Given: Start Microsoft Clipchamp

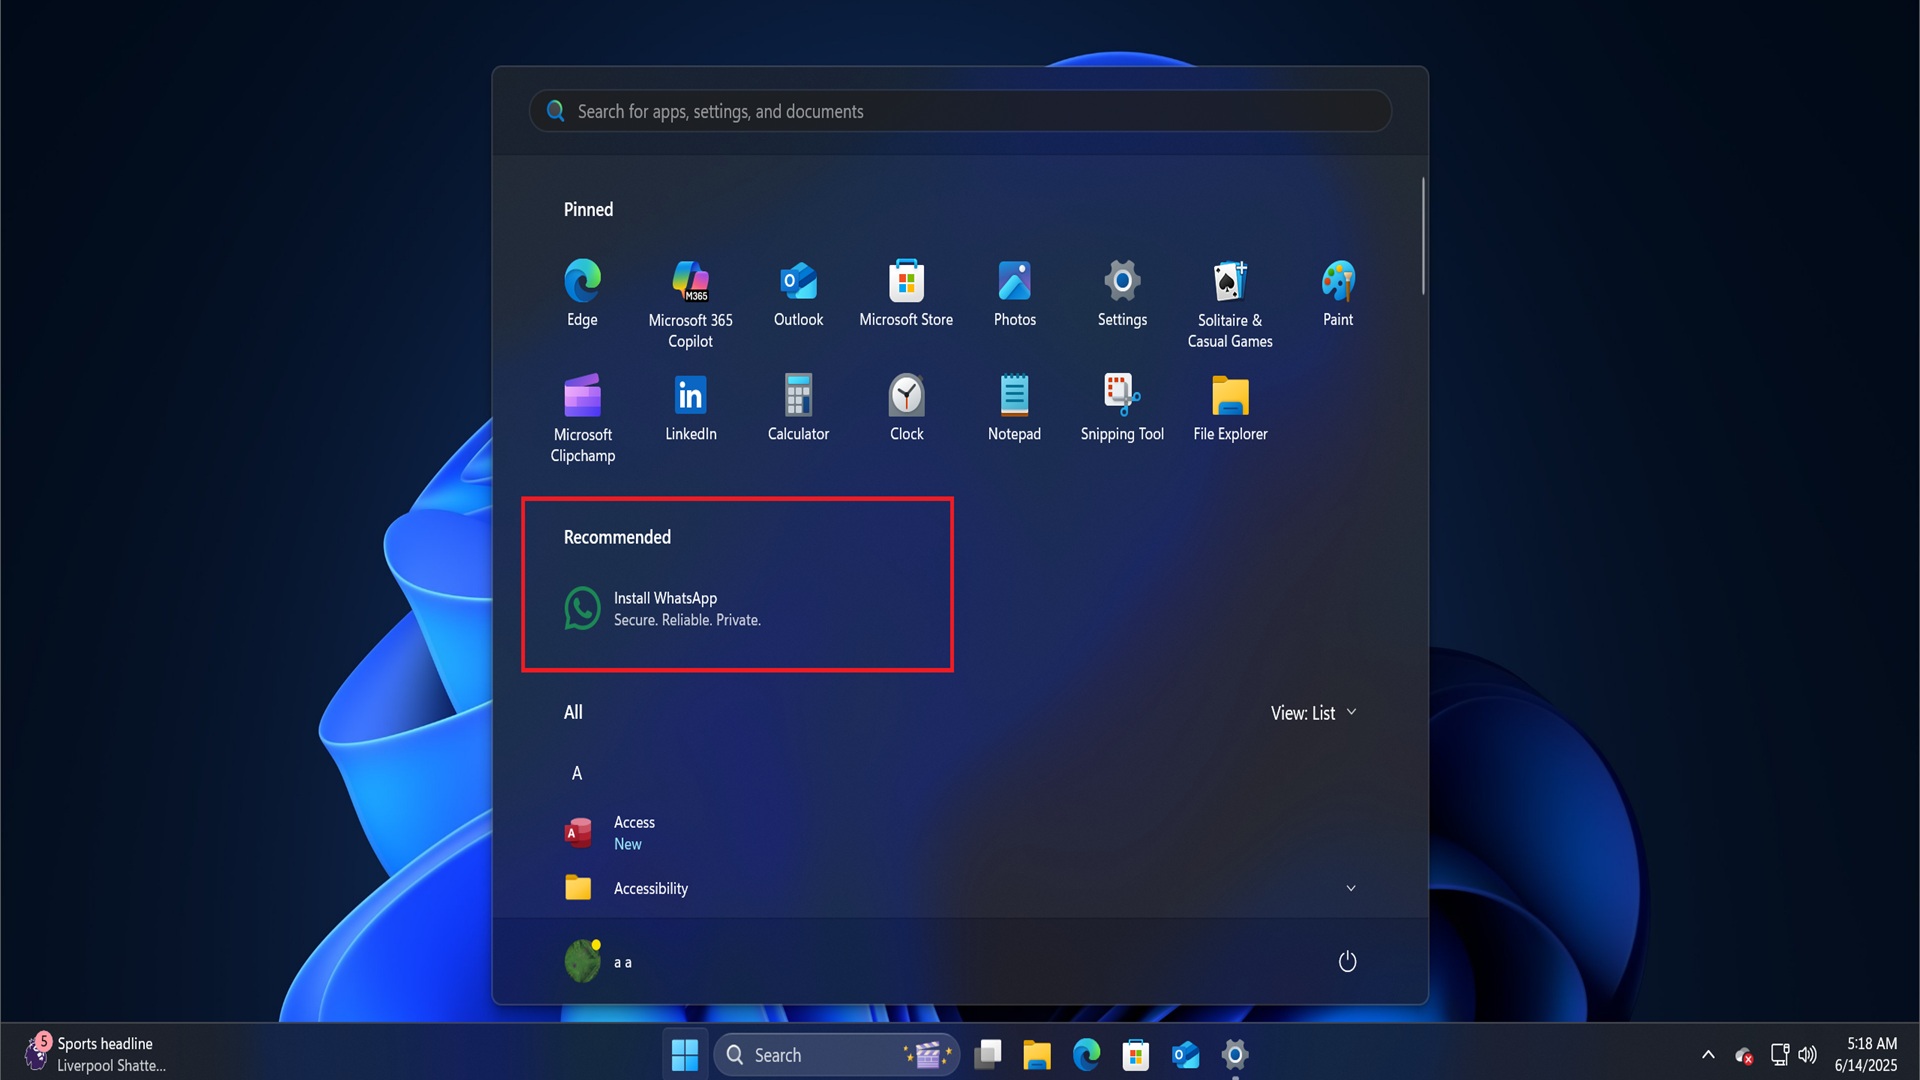Looking at the screenshot, I should [x=582, y=396].
